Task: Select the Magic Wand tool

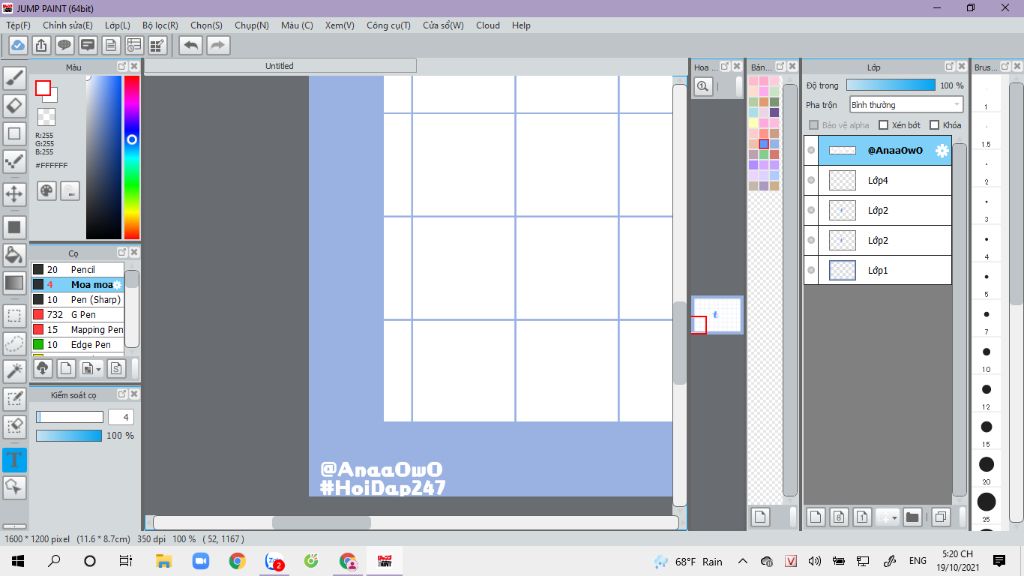Action: coord(14,371)
